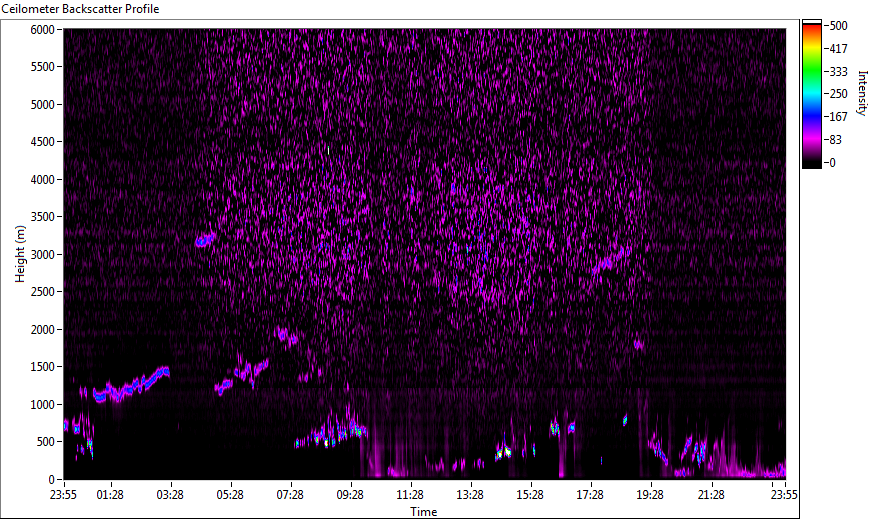Screen dimensions: 872x519
Task: Click the Intensity legend label
Action: tap(863, 92)
